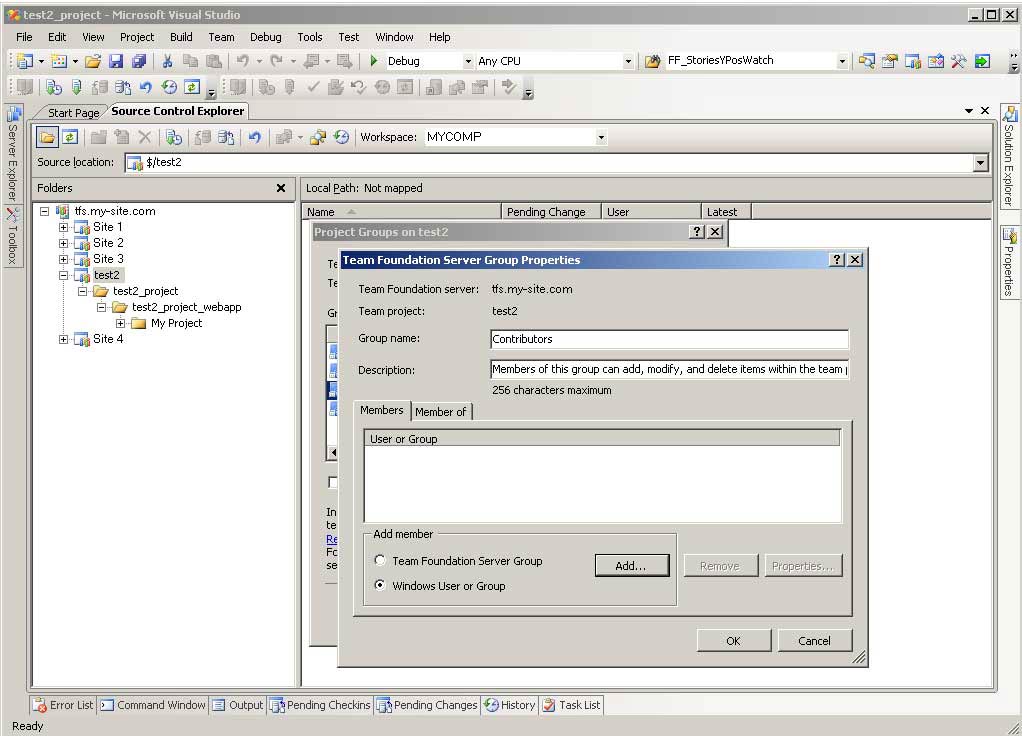1022x736 pixels.
Task: Open the Debug configuration dropdown
Action: [x=468, y=61]
